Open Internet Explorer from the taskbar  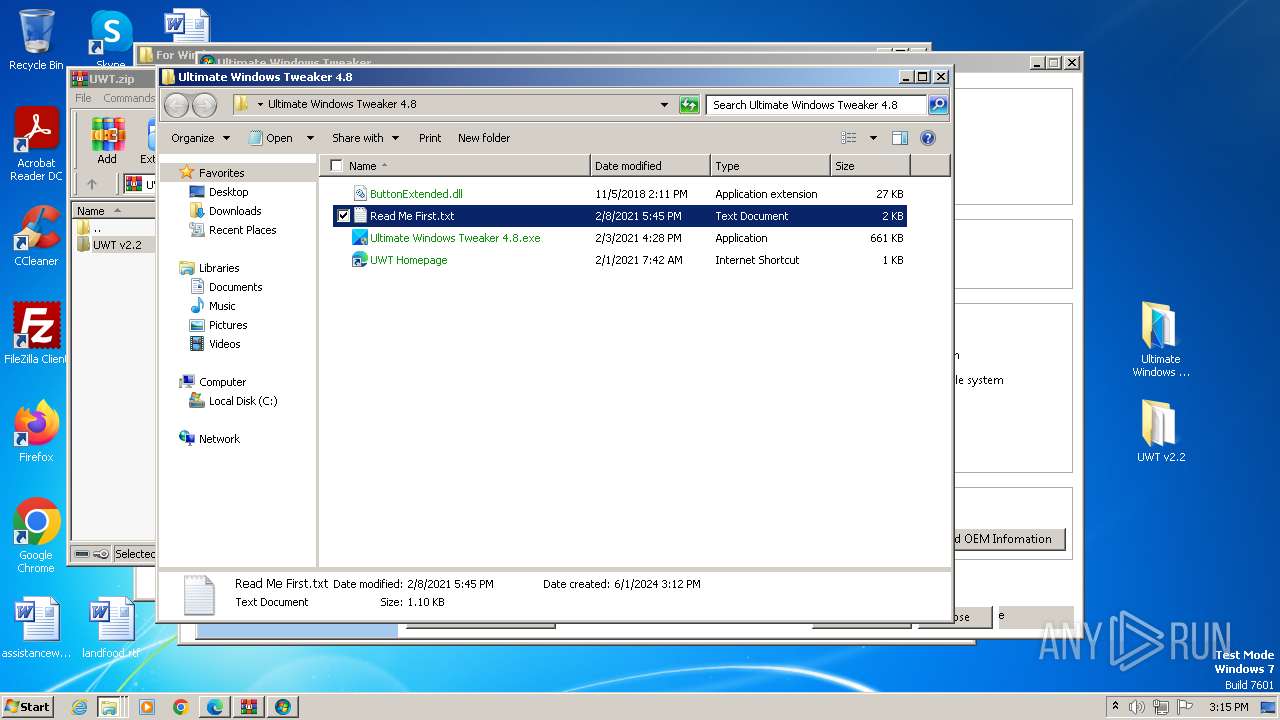[x=79, y=707]
